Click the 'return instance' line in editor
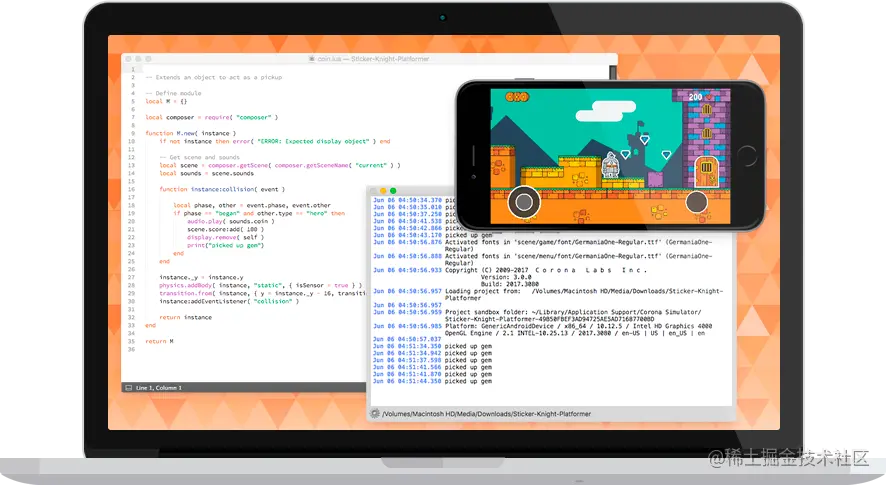886x485 pixels. click(185, 317)
